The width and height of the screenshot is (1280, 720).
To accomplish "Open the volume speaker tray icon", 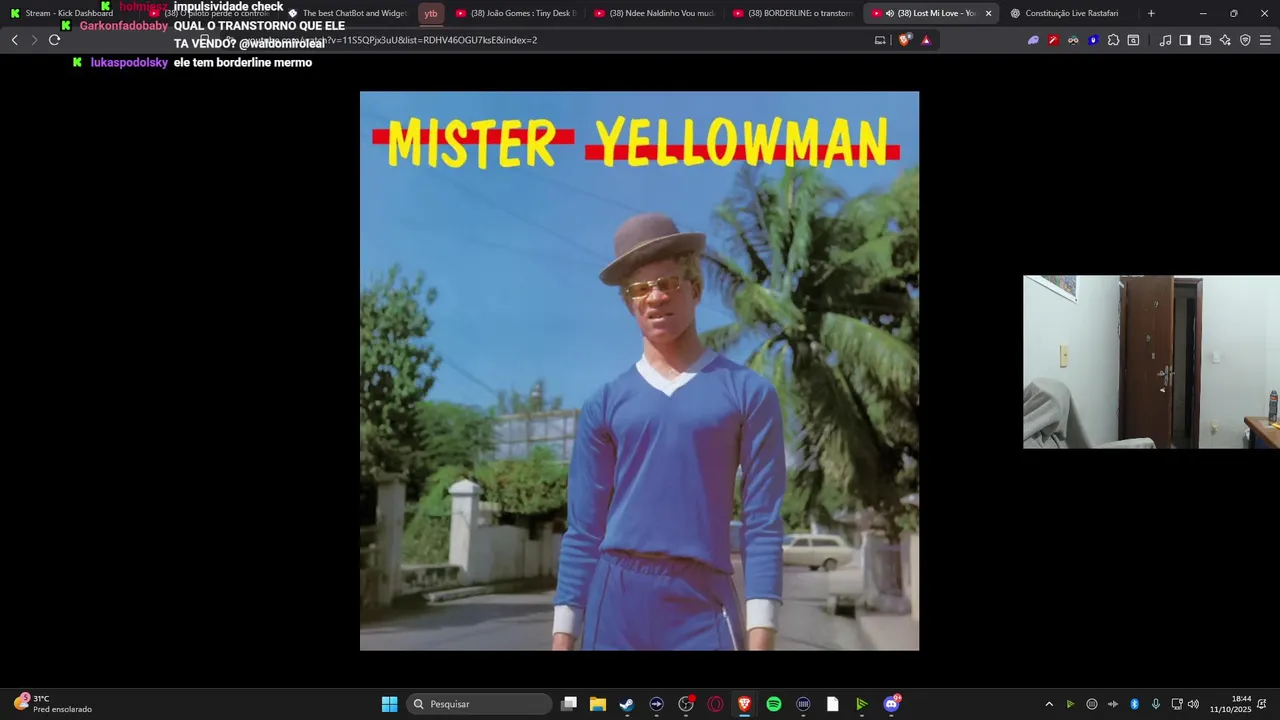I will (1193, 704).
